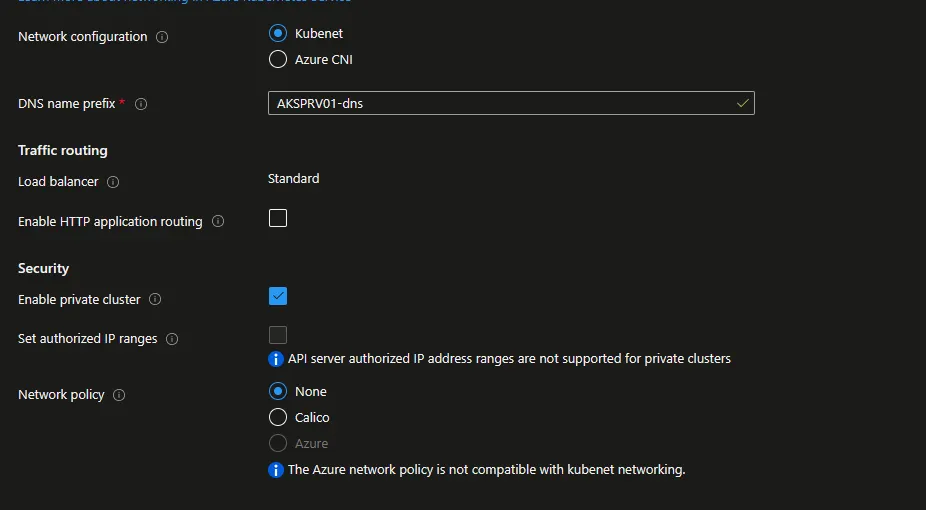Click the Standard load balancer value

click(293, 179)
